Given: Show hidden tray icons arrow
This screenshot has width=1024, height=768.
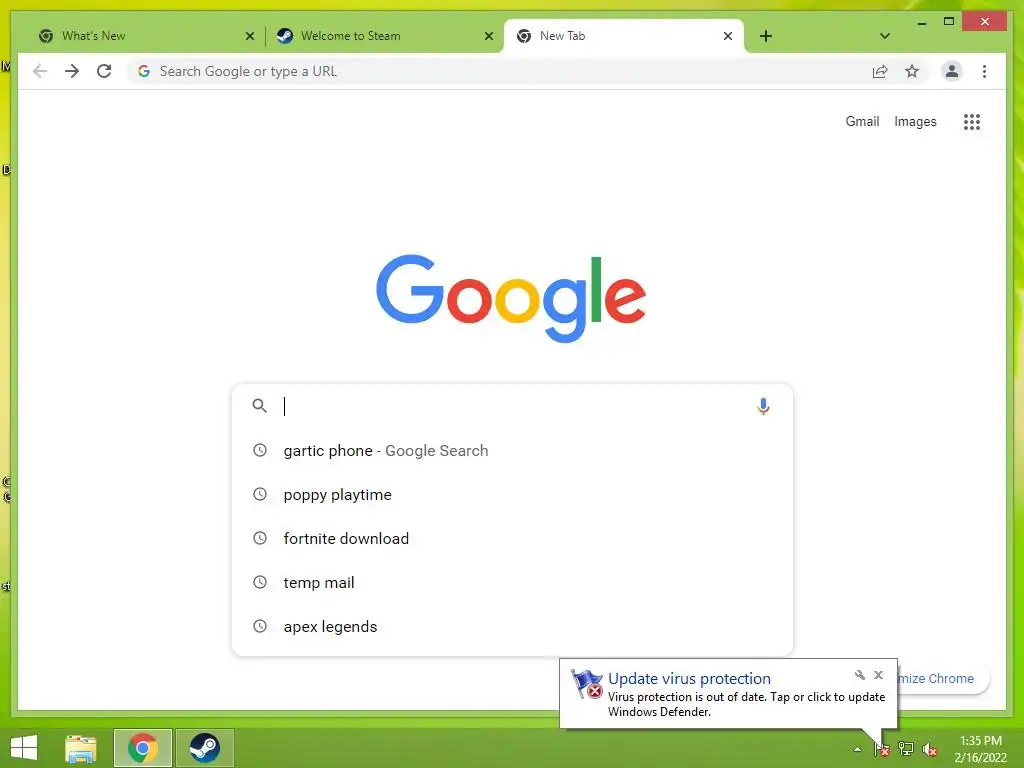Looking at the screenshot, I should coord(857,749).
